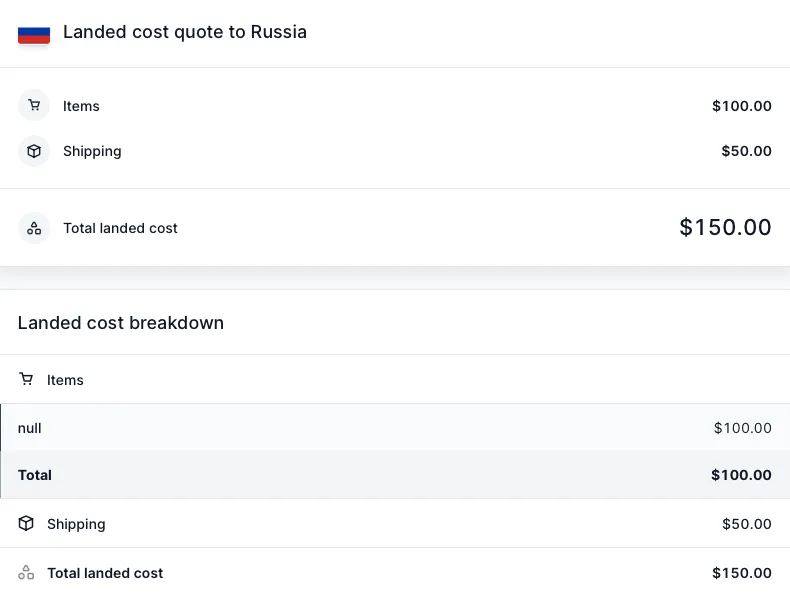
Task: Click the Landed cost breakdown heading
Action: point(121,323)
